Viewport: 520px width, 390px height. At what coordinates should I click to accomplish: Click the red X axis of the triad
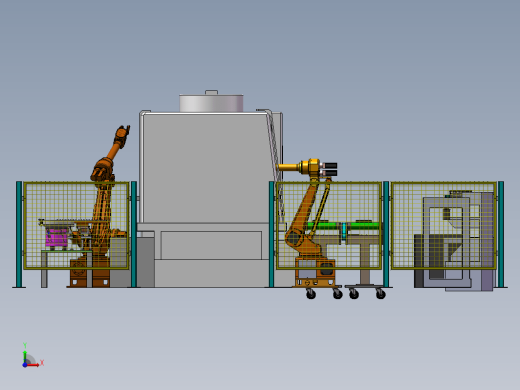click(x=33, y=365)
